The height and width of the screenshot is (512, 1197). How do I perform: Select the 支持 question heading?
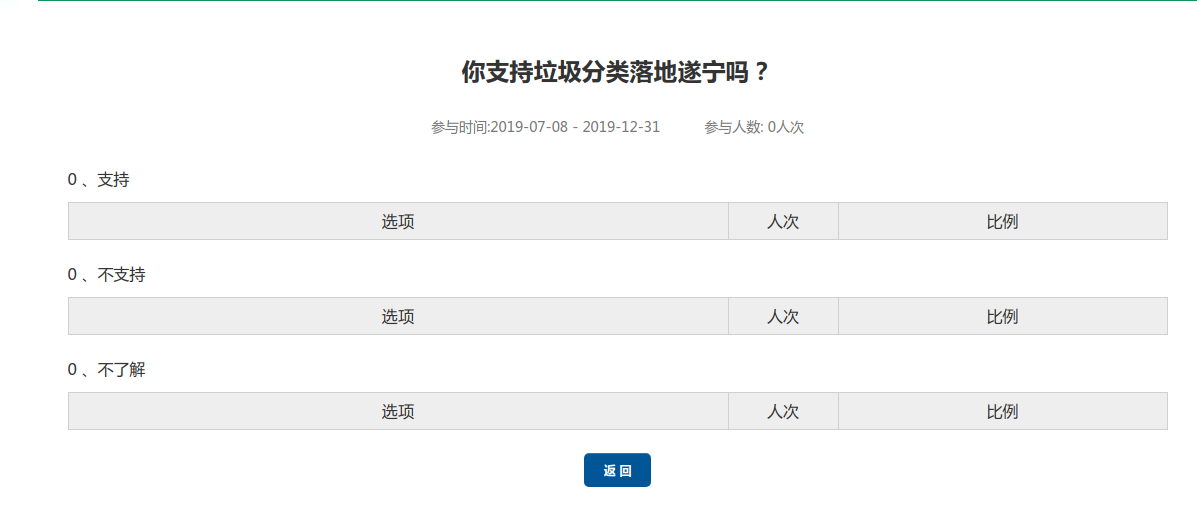[113, 180]
